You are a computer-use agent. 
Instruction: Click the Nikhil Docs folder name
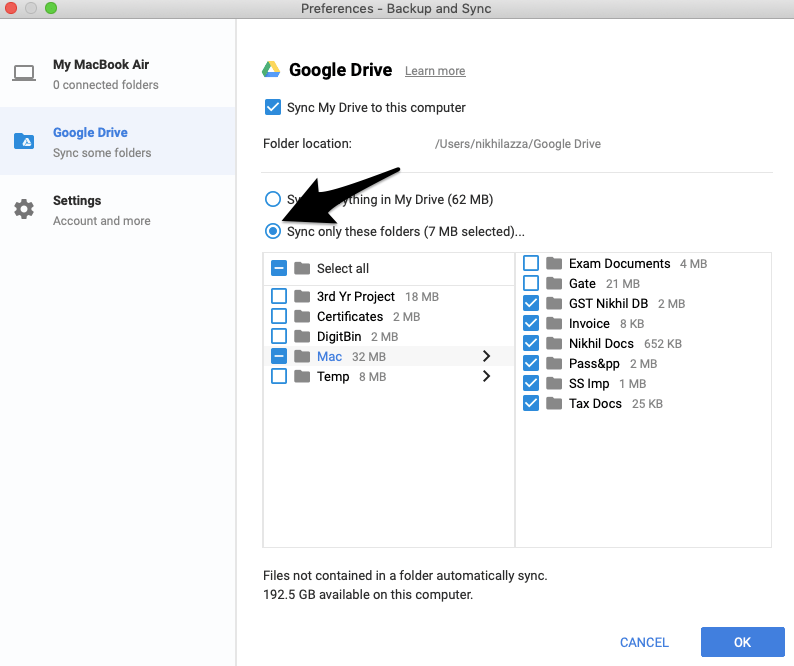pyautogui.click(x=601, y=343)
